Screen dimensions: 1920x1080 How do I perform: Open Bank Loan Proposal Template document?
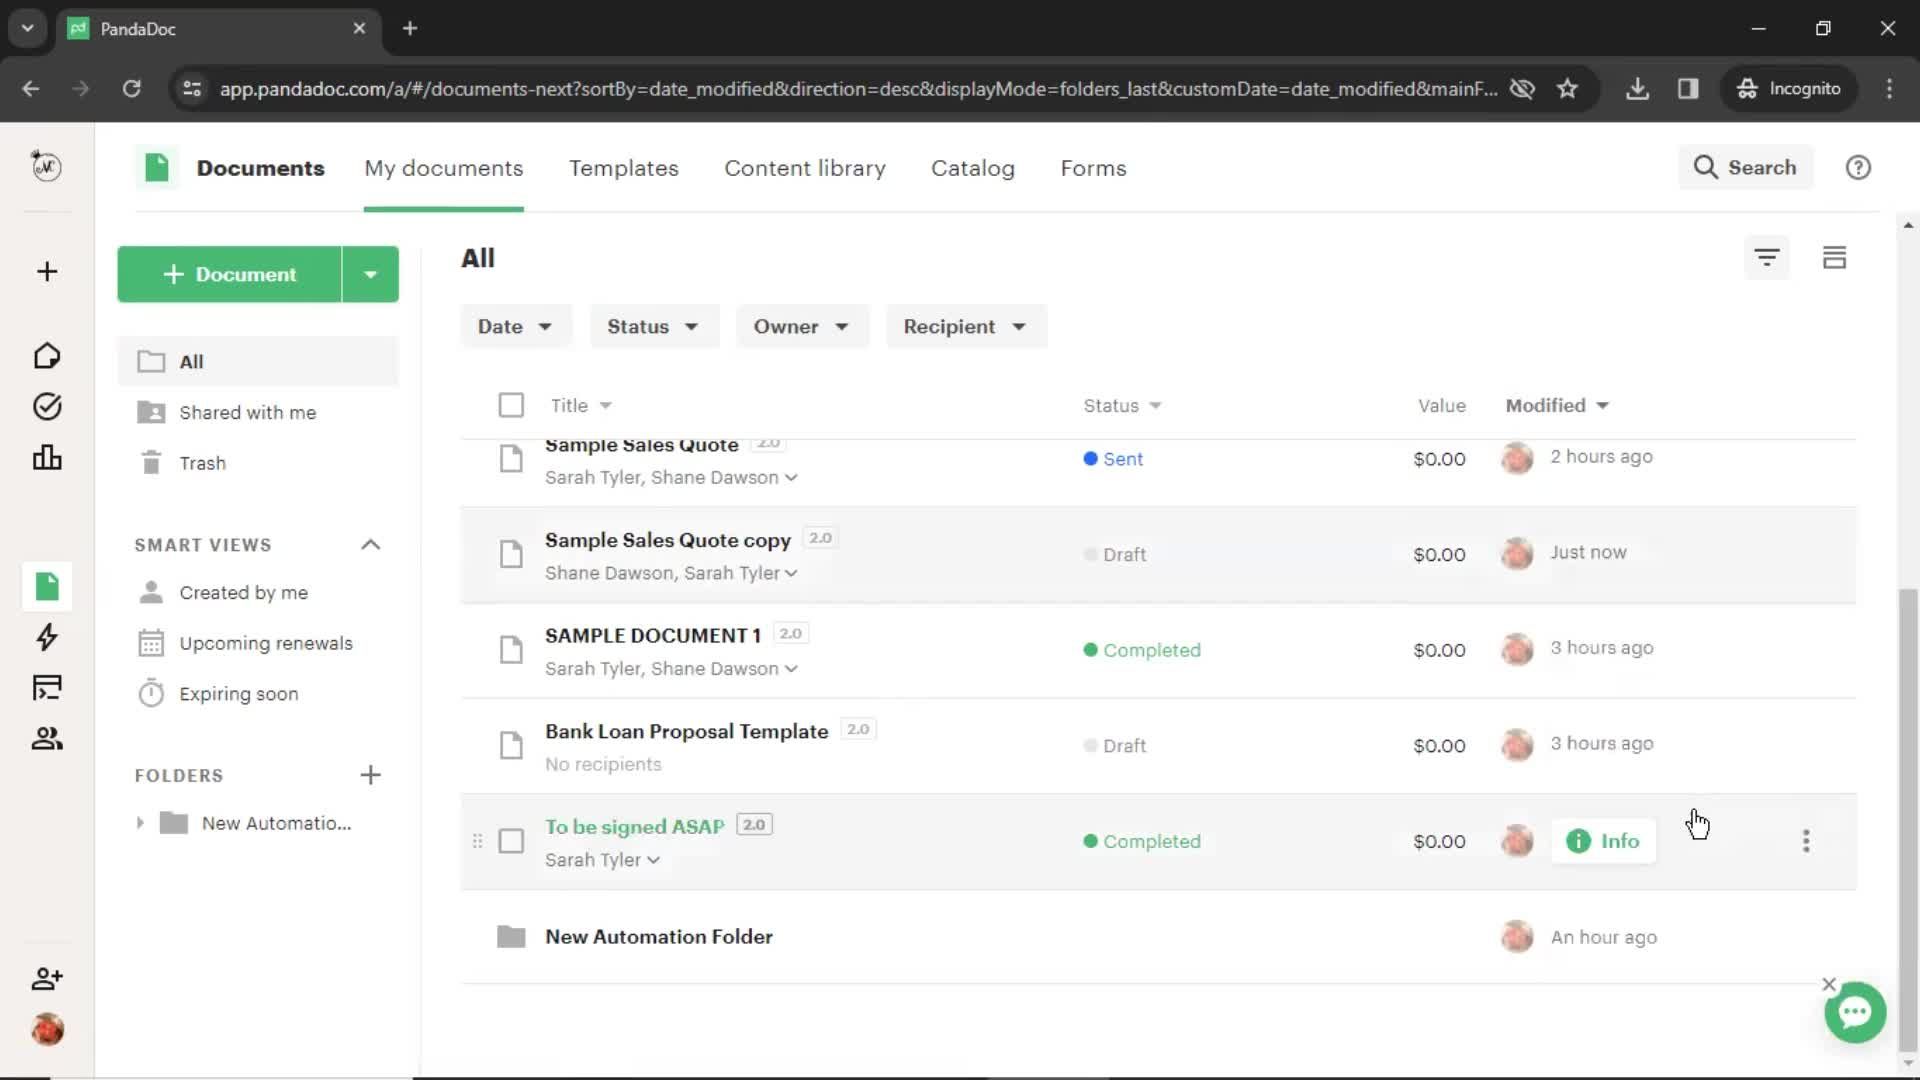[x=686, y=731]
